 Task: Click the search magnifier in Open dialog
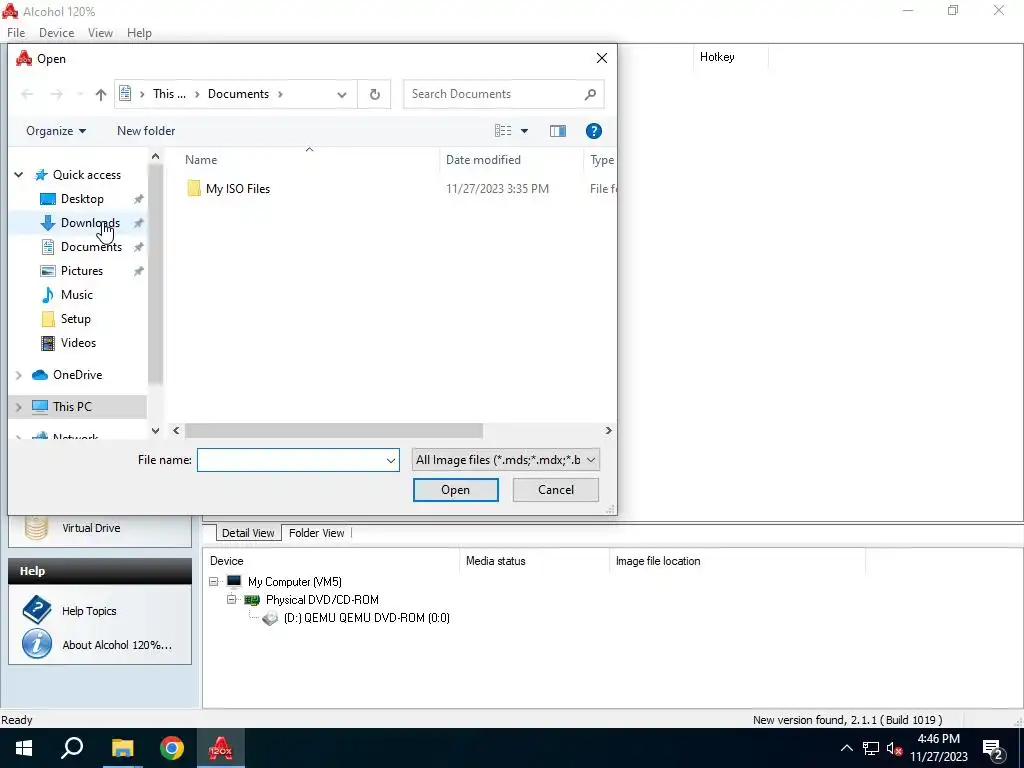pos(590,94)
